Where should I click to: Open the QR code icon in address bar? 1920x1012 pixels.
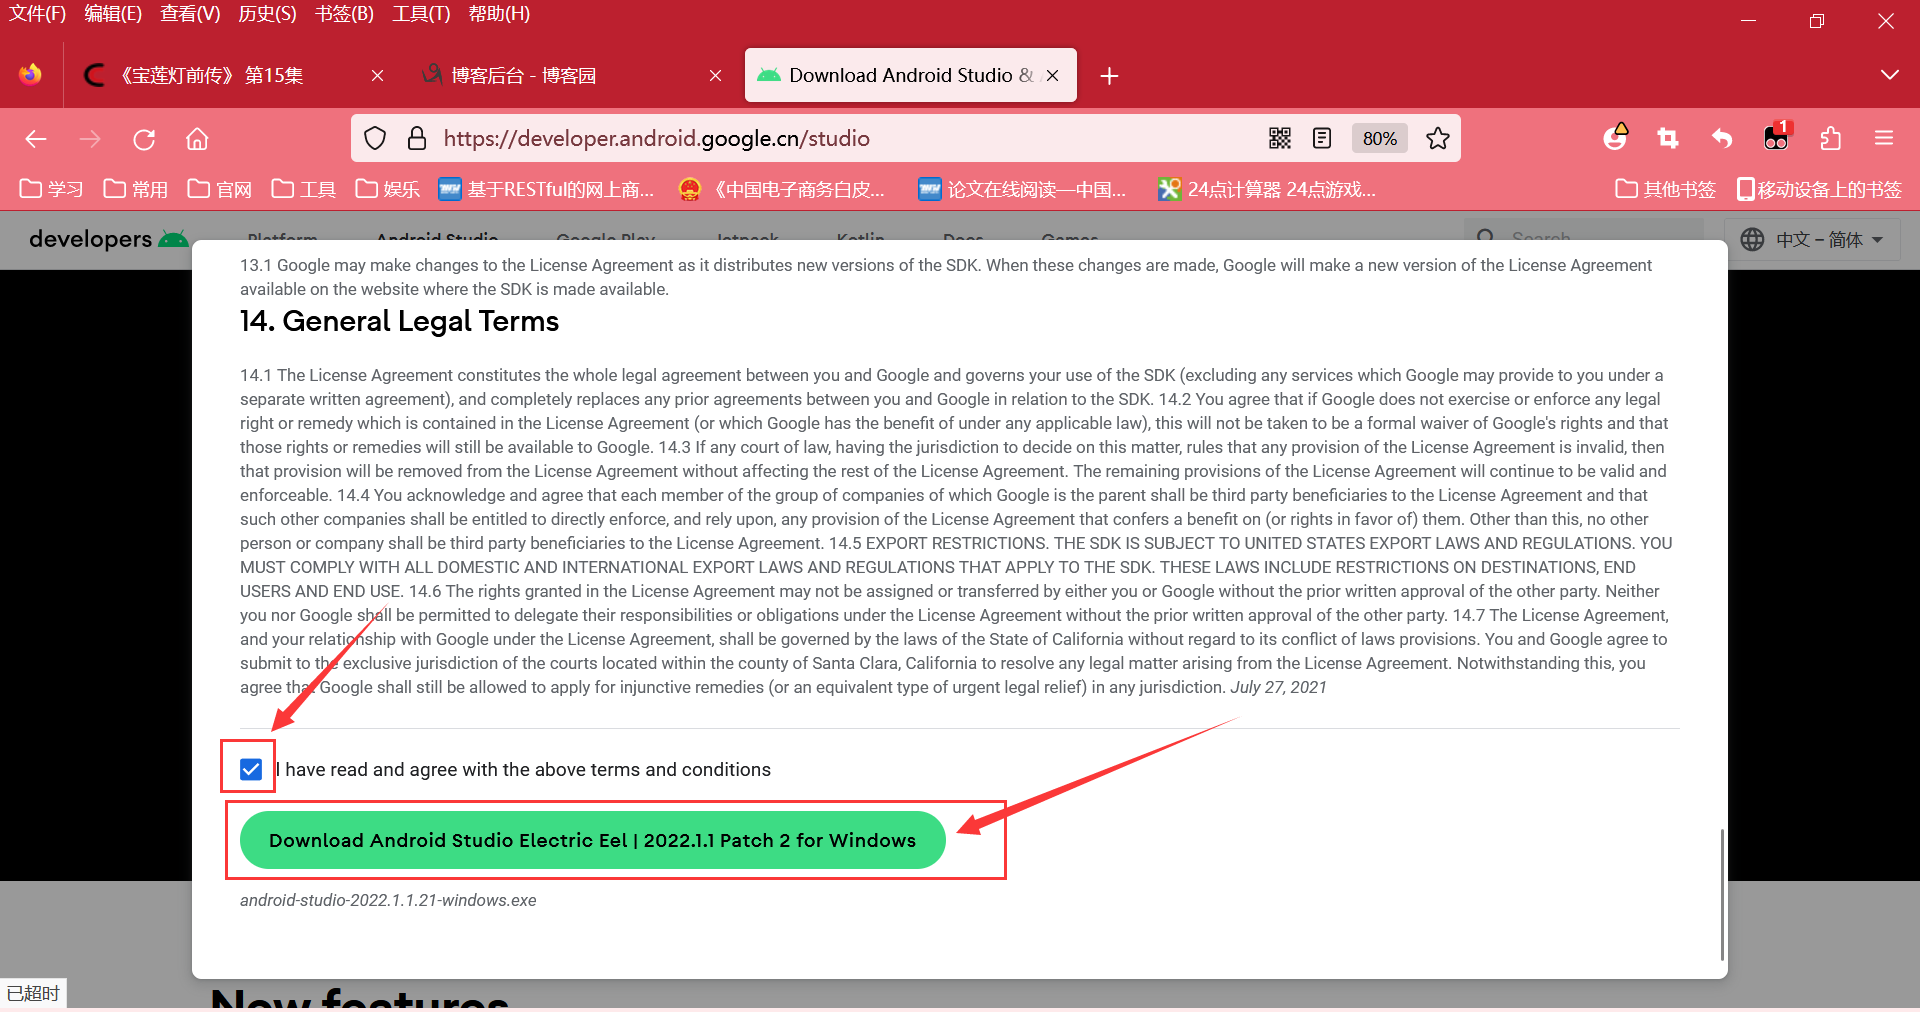click(1280, 138)
